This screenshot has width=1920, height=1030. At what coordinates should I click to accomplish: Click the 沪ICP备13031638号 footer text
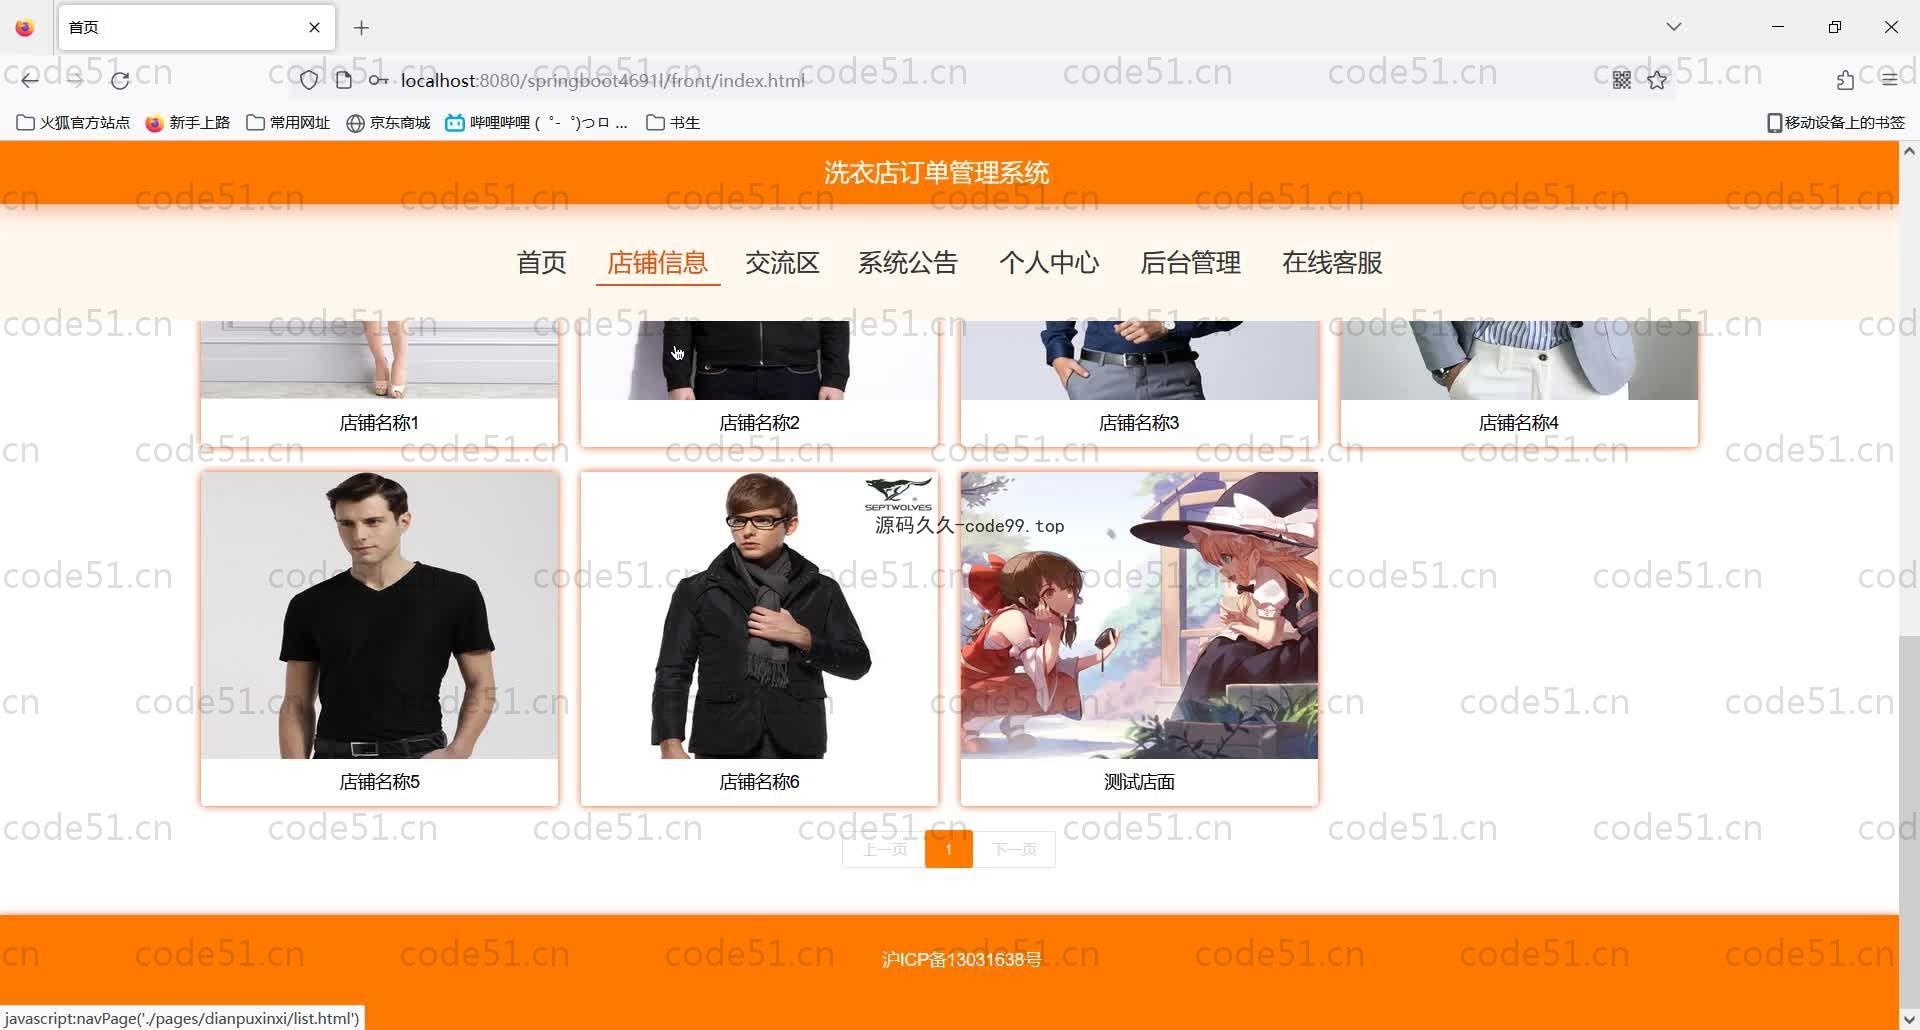coord(961,960)
